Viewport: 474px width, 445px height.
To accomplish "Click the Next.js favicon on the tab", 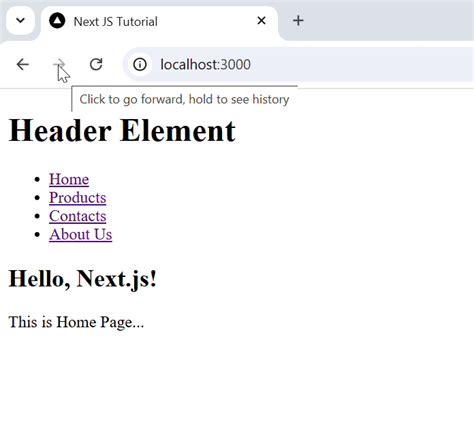I will click(x=57, y=21).
